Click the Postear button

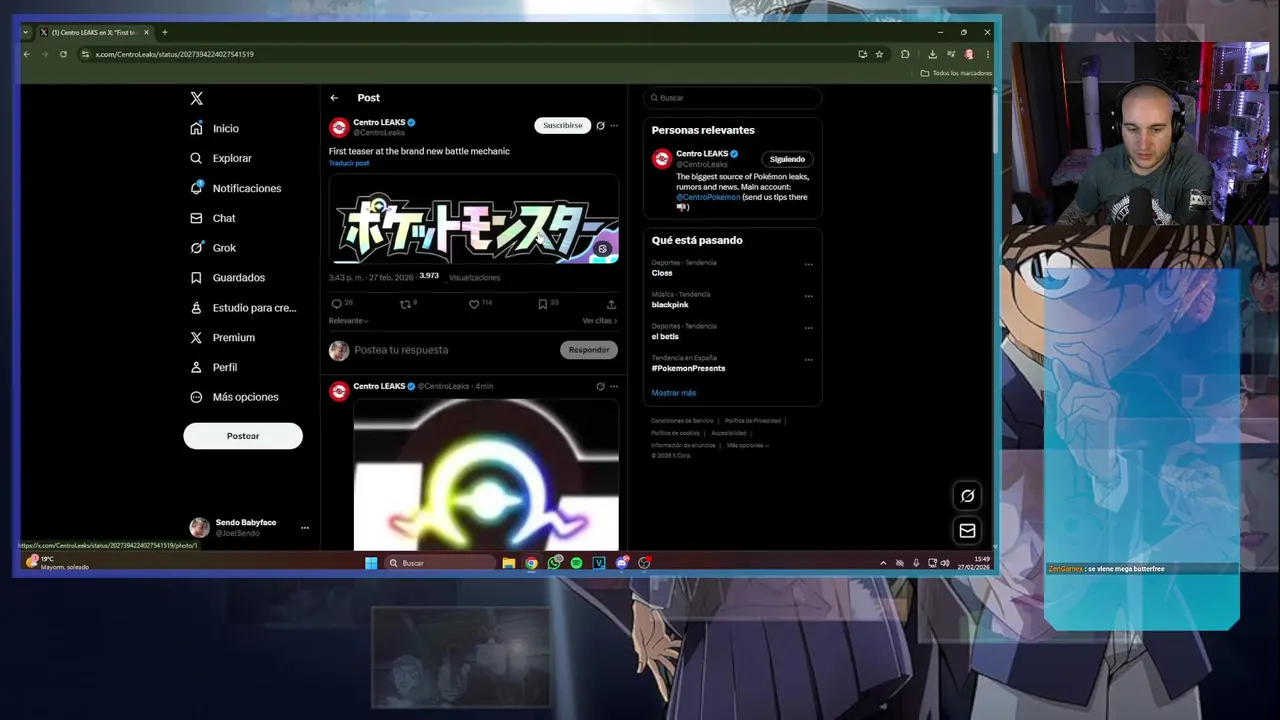tap(243, 436)
